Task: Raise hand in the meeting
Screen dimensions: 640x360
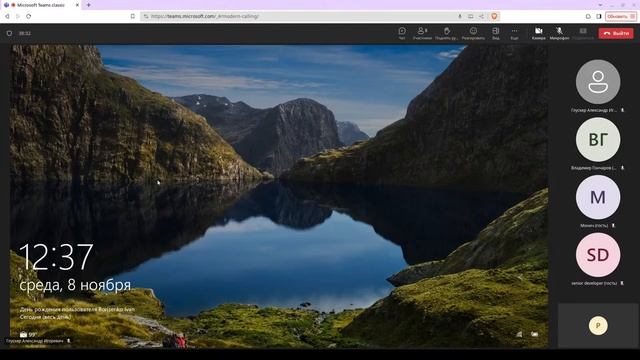Action: [x=447, y=33]
